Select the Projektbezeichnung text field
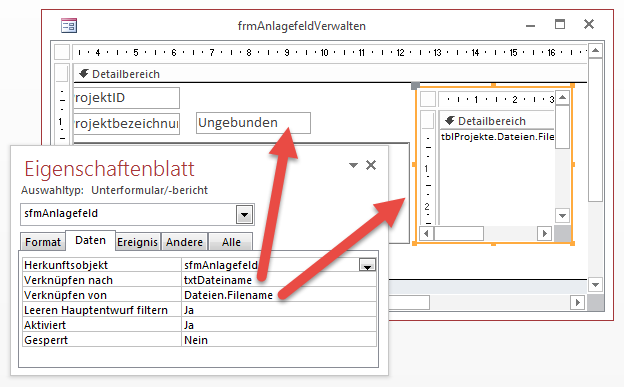The width and height of the screenshot is (624, 387). coord(127,124)
